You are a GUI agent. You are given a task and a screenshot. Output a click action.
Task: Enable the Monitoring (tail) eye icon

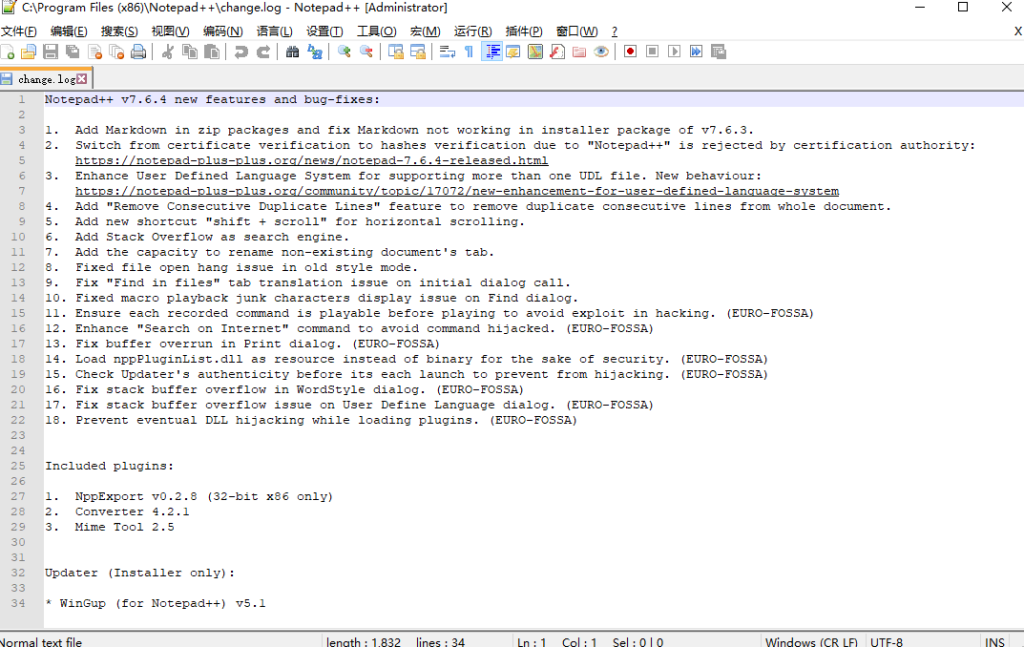[603, 51]
